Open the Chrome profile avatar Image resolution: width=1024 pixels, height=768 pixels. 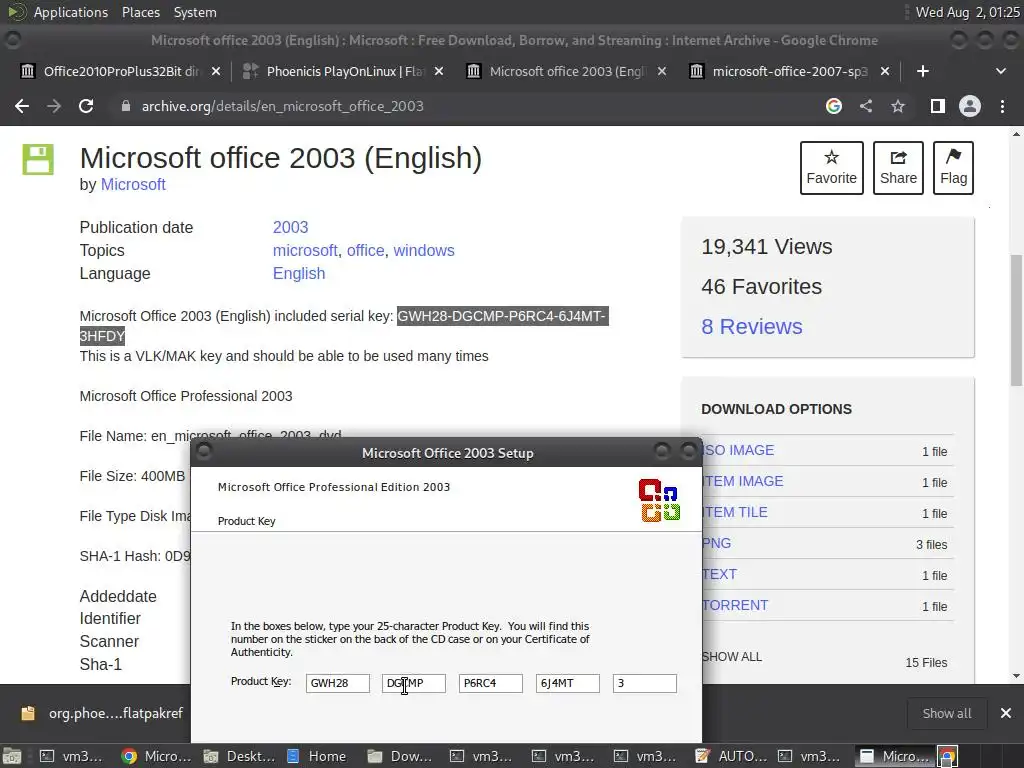pos(970,106)
